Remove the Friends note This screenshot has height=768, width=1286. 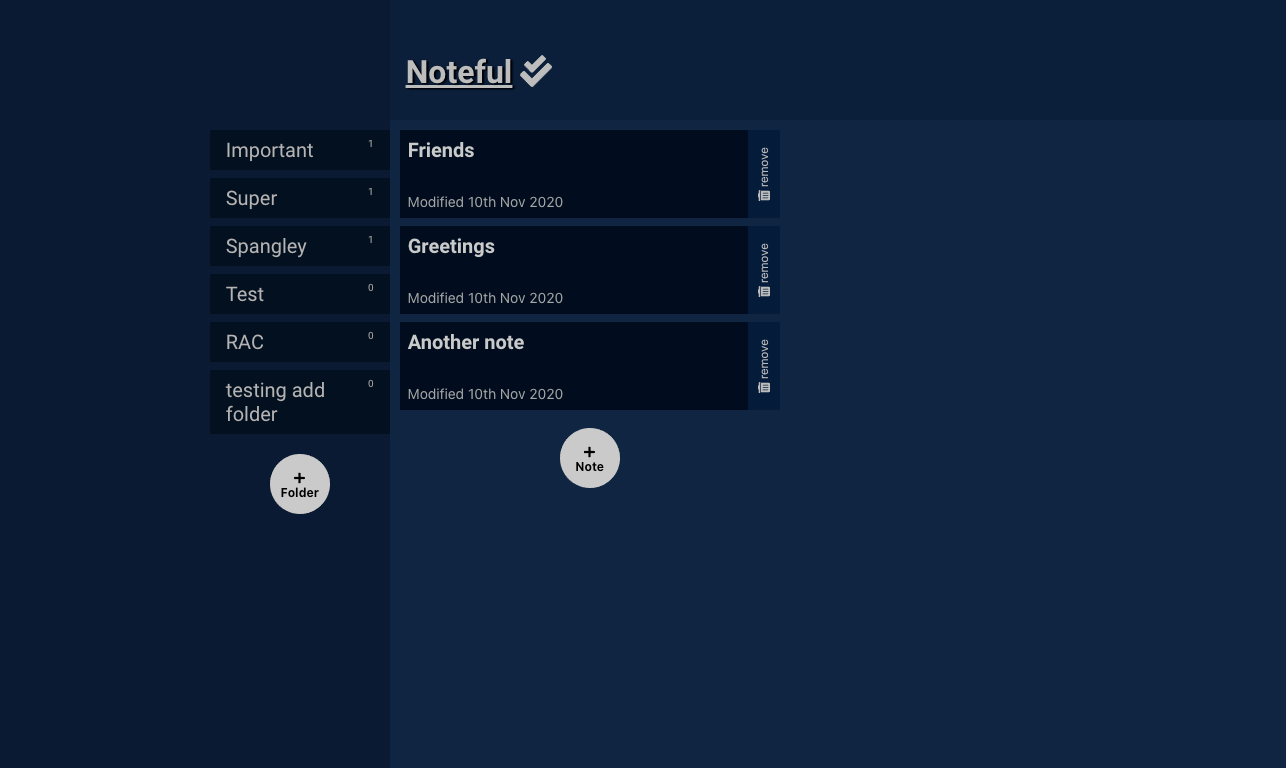point(763,170)
